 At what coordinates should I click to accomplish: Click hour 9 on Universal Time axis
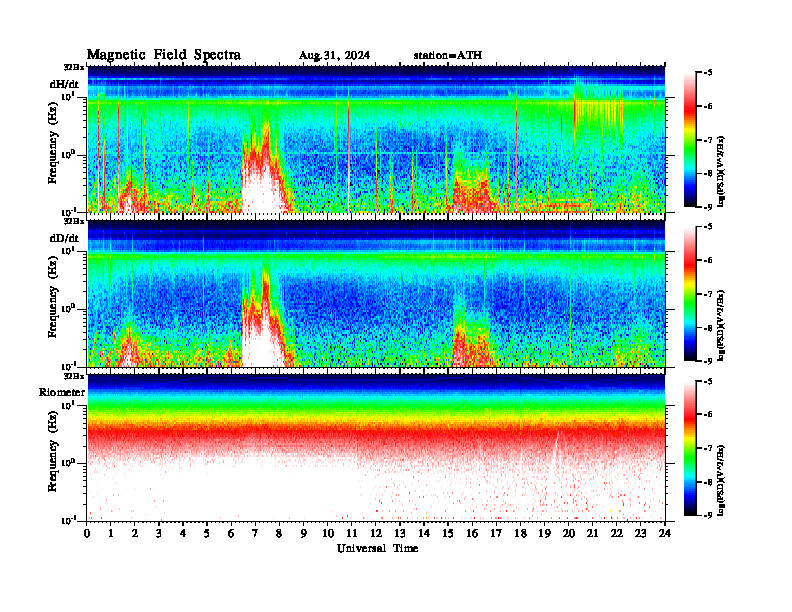point(304,533)
